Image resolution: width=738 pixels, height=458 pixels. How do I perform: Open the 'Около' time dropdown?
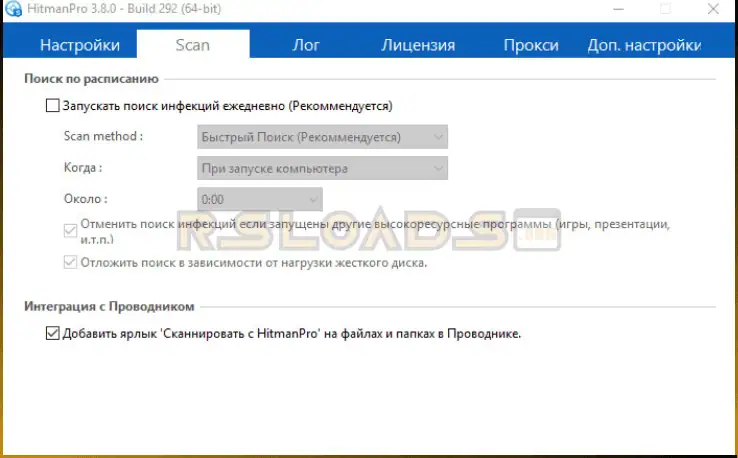click(260, 199)
